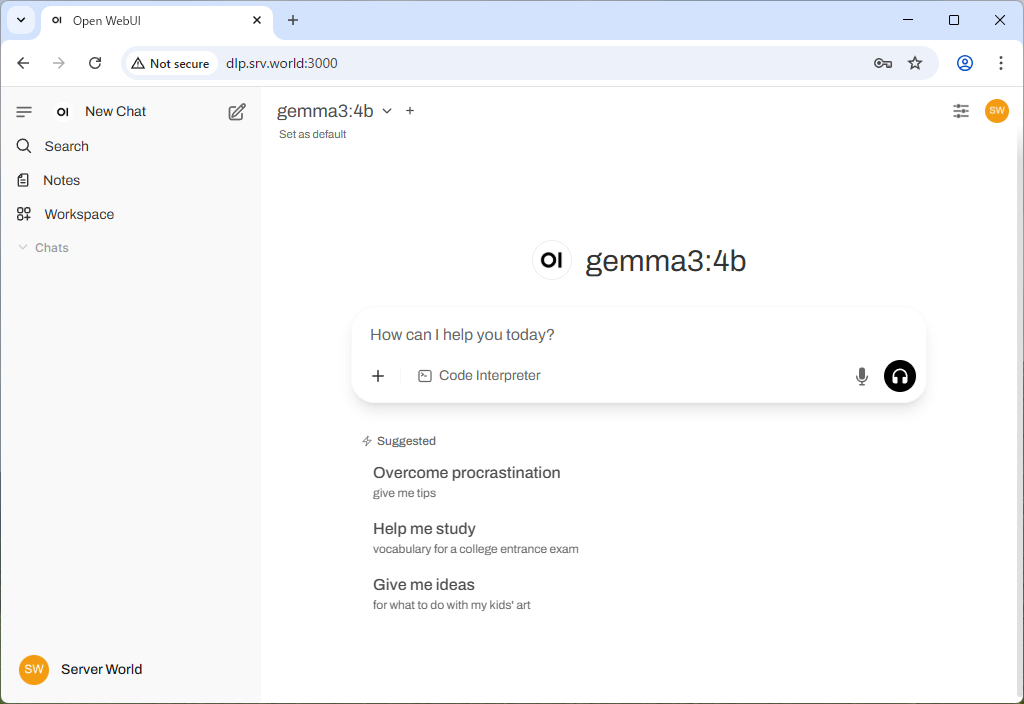Open the browser tab search dropdown arrow

[x=21, y=20]
